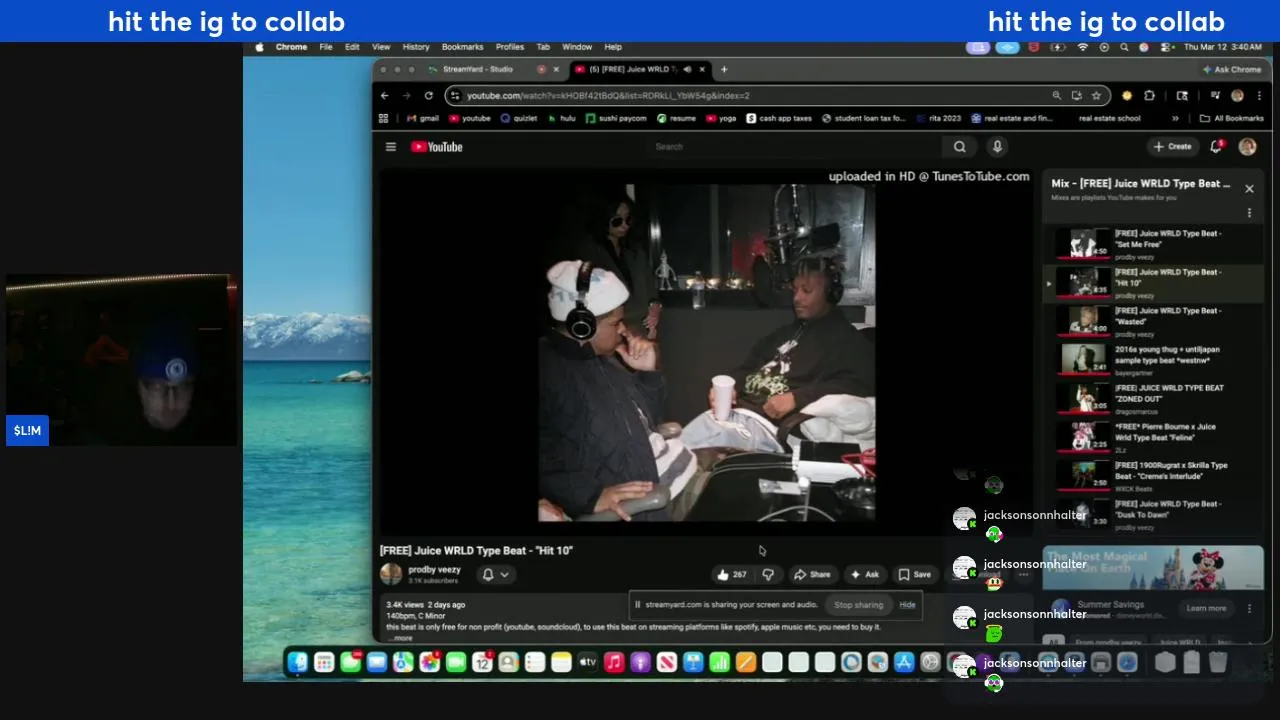This screenshot has width=1280, height=720.
Task: Open the cash app taxes bookmark
Action: [779, 118]
